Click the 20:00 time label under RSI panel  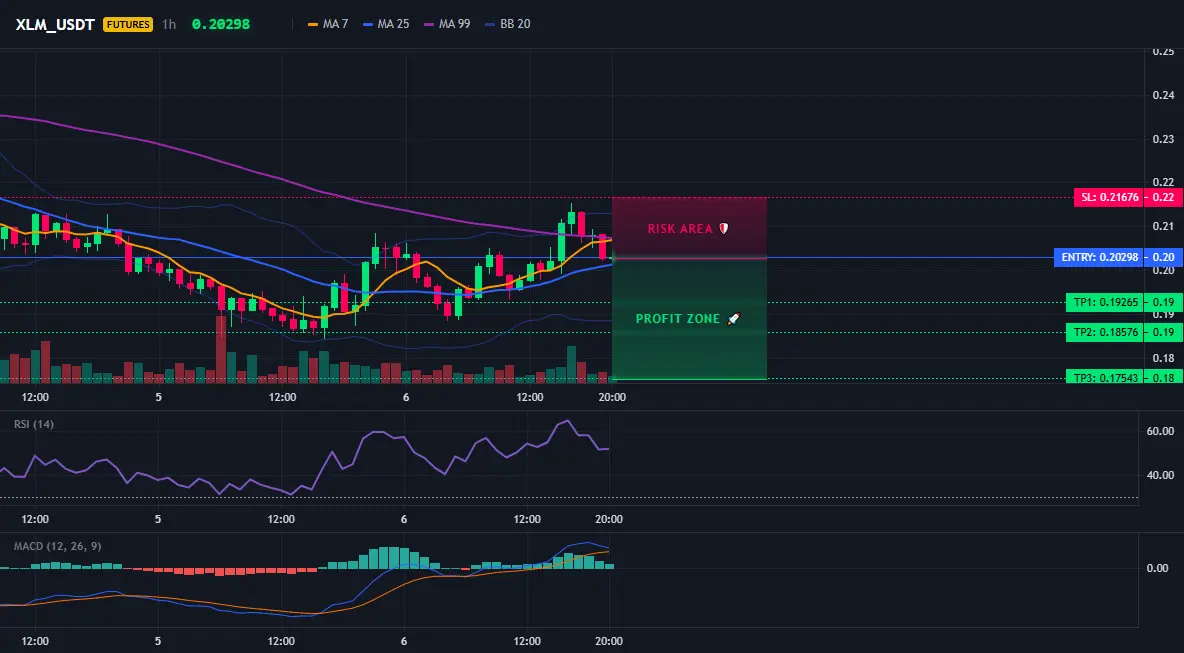click(609, 519)
